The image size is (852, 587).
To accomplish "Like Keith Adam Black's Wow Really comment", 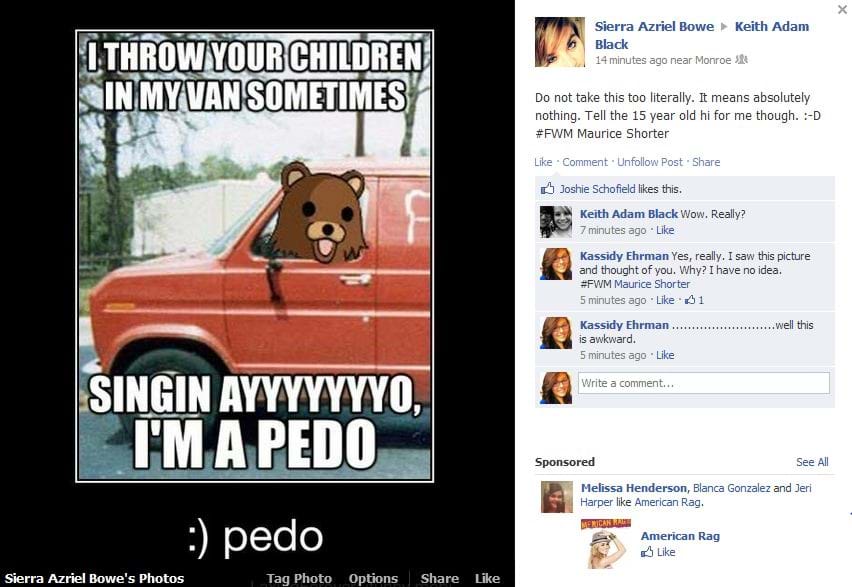I will pyautogui.click(x=665, y=230).
